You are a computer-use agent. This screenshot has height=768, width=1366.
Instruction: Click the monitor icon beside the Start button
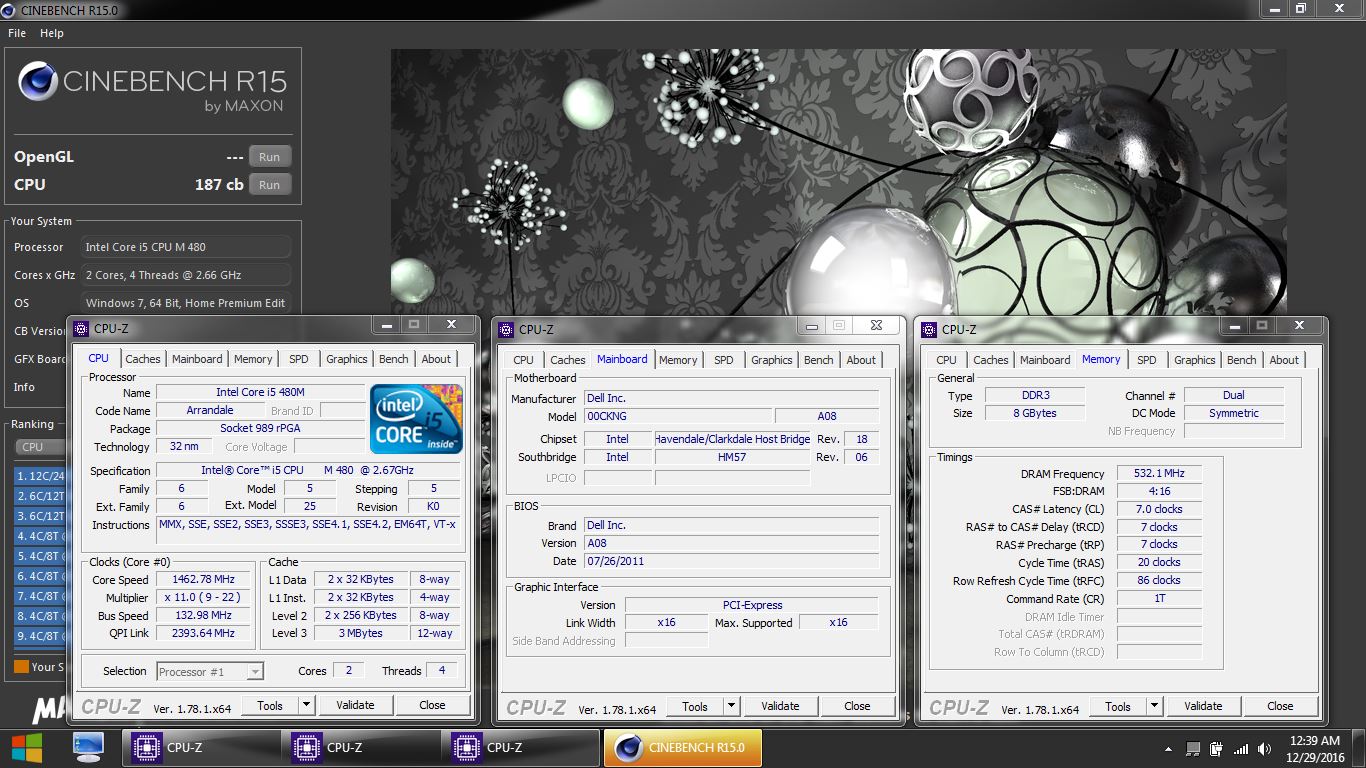pyautogui.click(x=88, y=747)
